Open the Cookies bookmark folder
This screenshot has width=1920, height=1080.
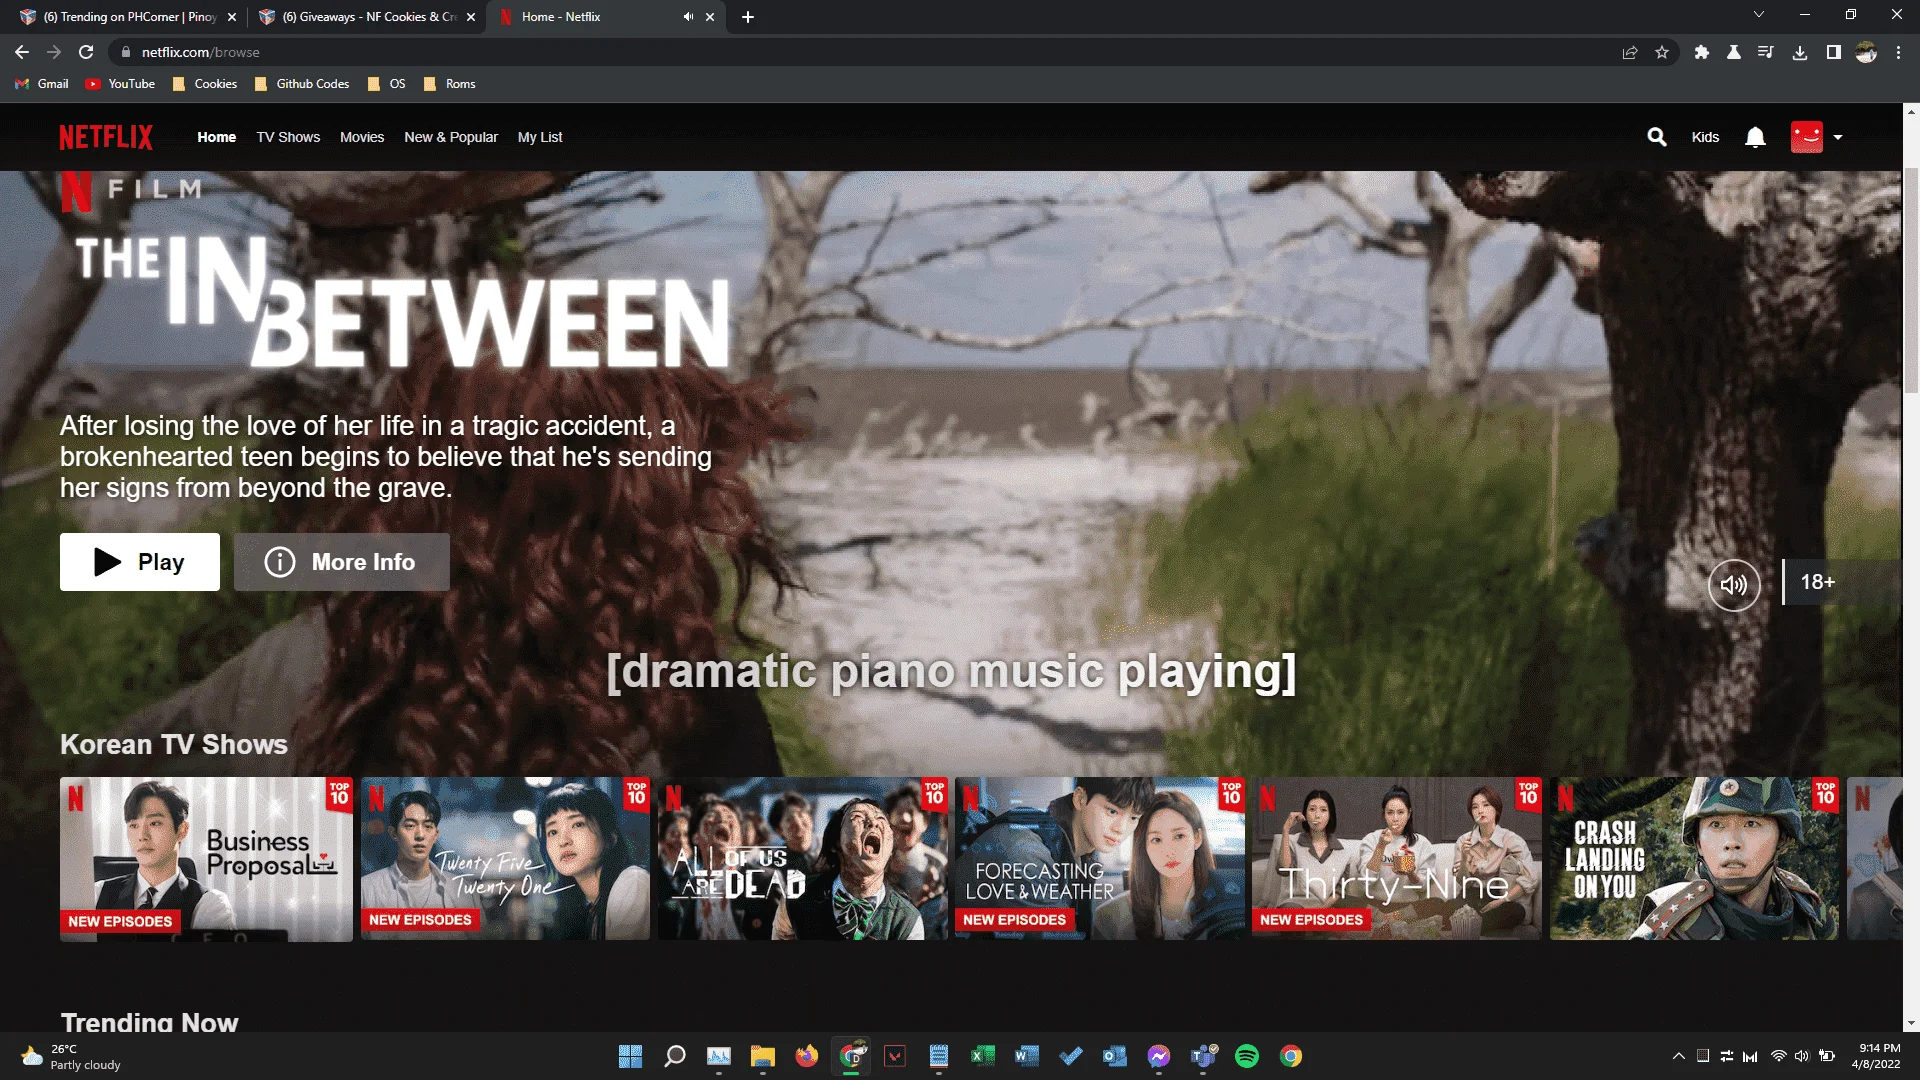(x=205, y=84)
